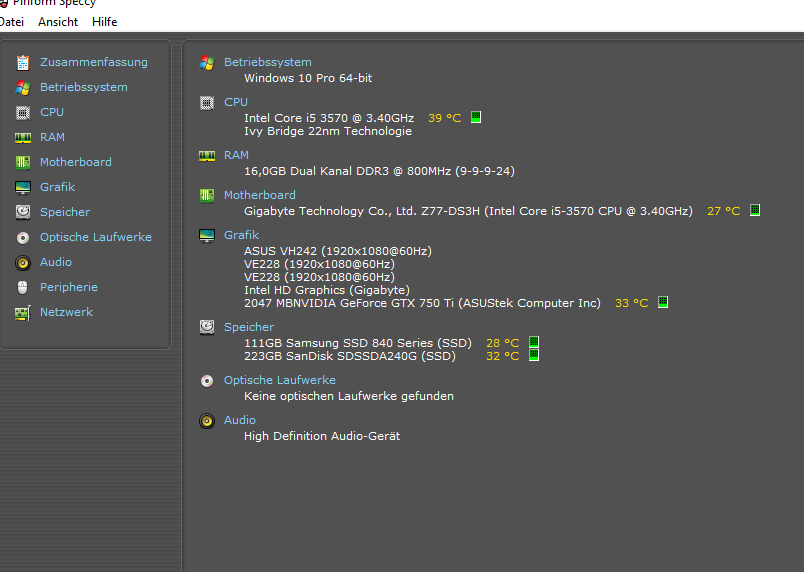
Task: Click the Zusammenfassung clipboard icon in sidebar
Action: tap(23, 63)
